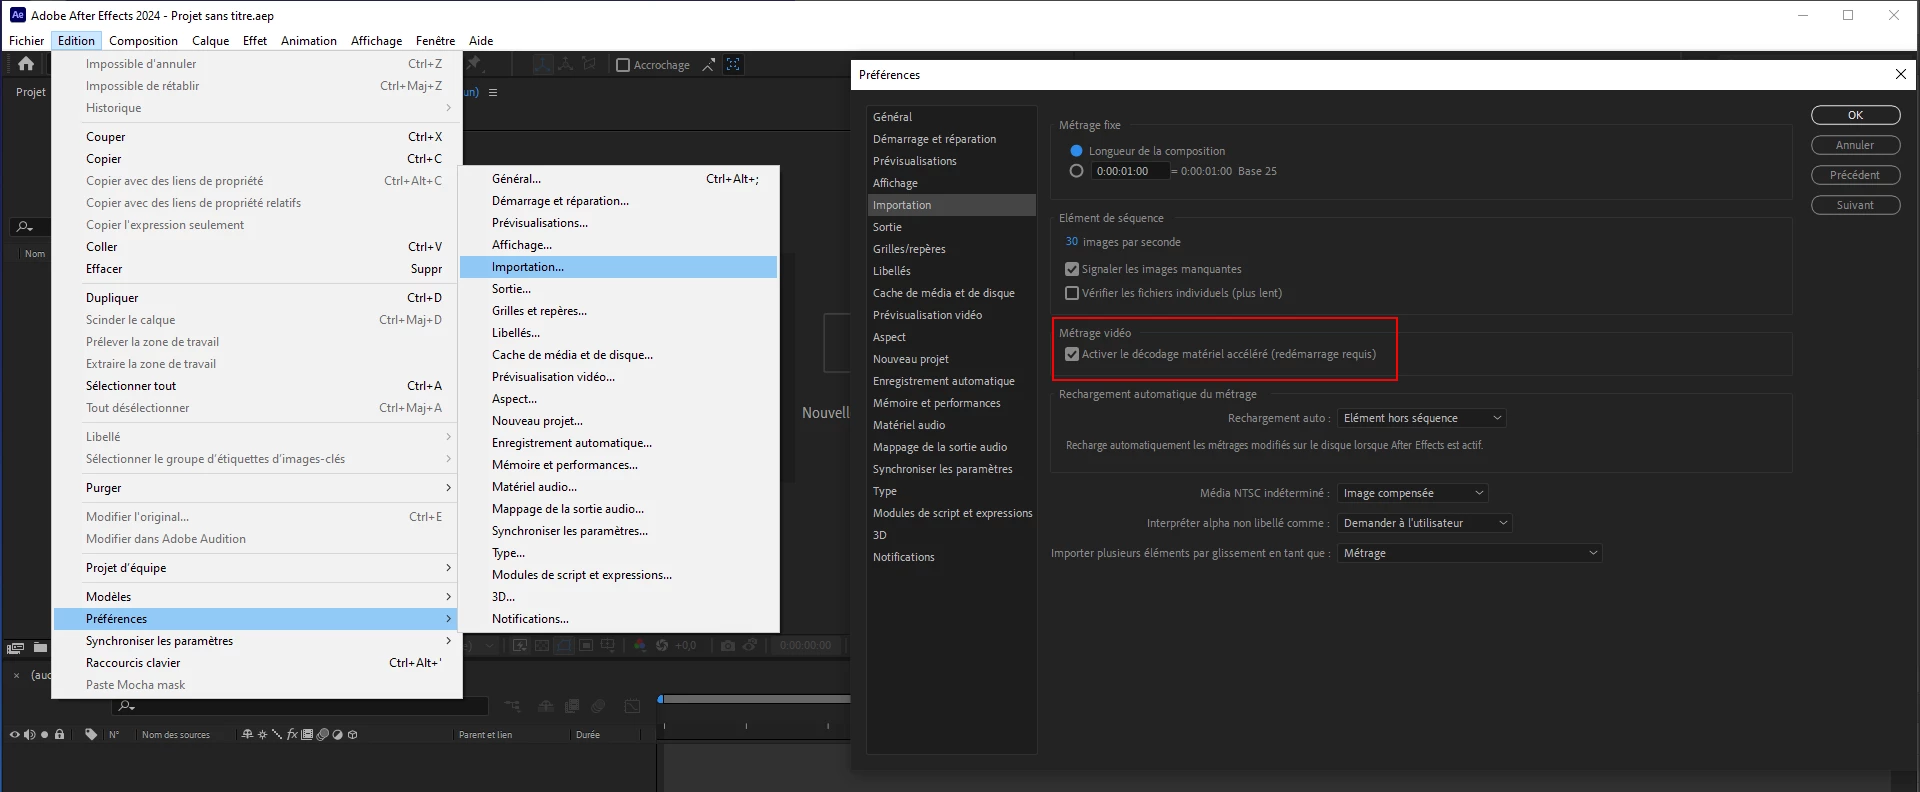Click the fixed footage duration 0:00:01:00 field

click(1129, 171)
